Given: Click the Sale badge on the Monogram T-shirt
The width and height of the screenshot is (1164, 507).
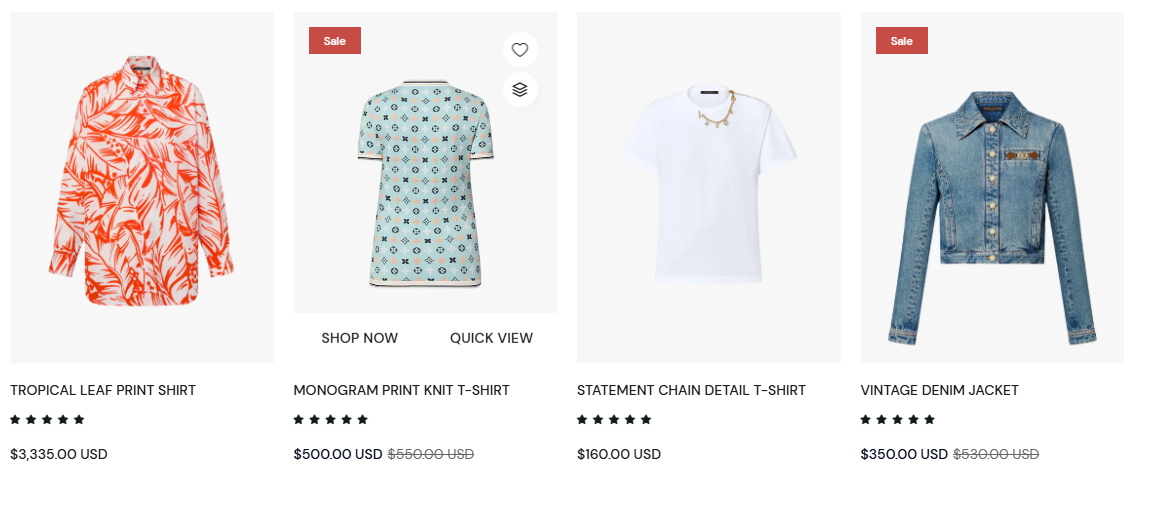Looking at the screenshot, I should click(x=335, y=41).
